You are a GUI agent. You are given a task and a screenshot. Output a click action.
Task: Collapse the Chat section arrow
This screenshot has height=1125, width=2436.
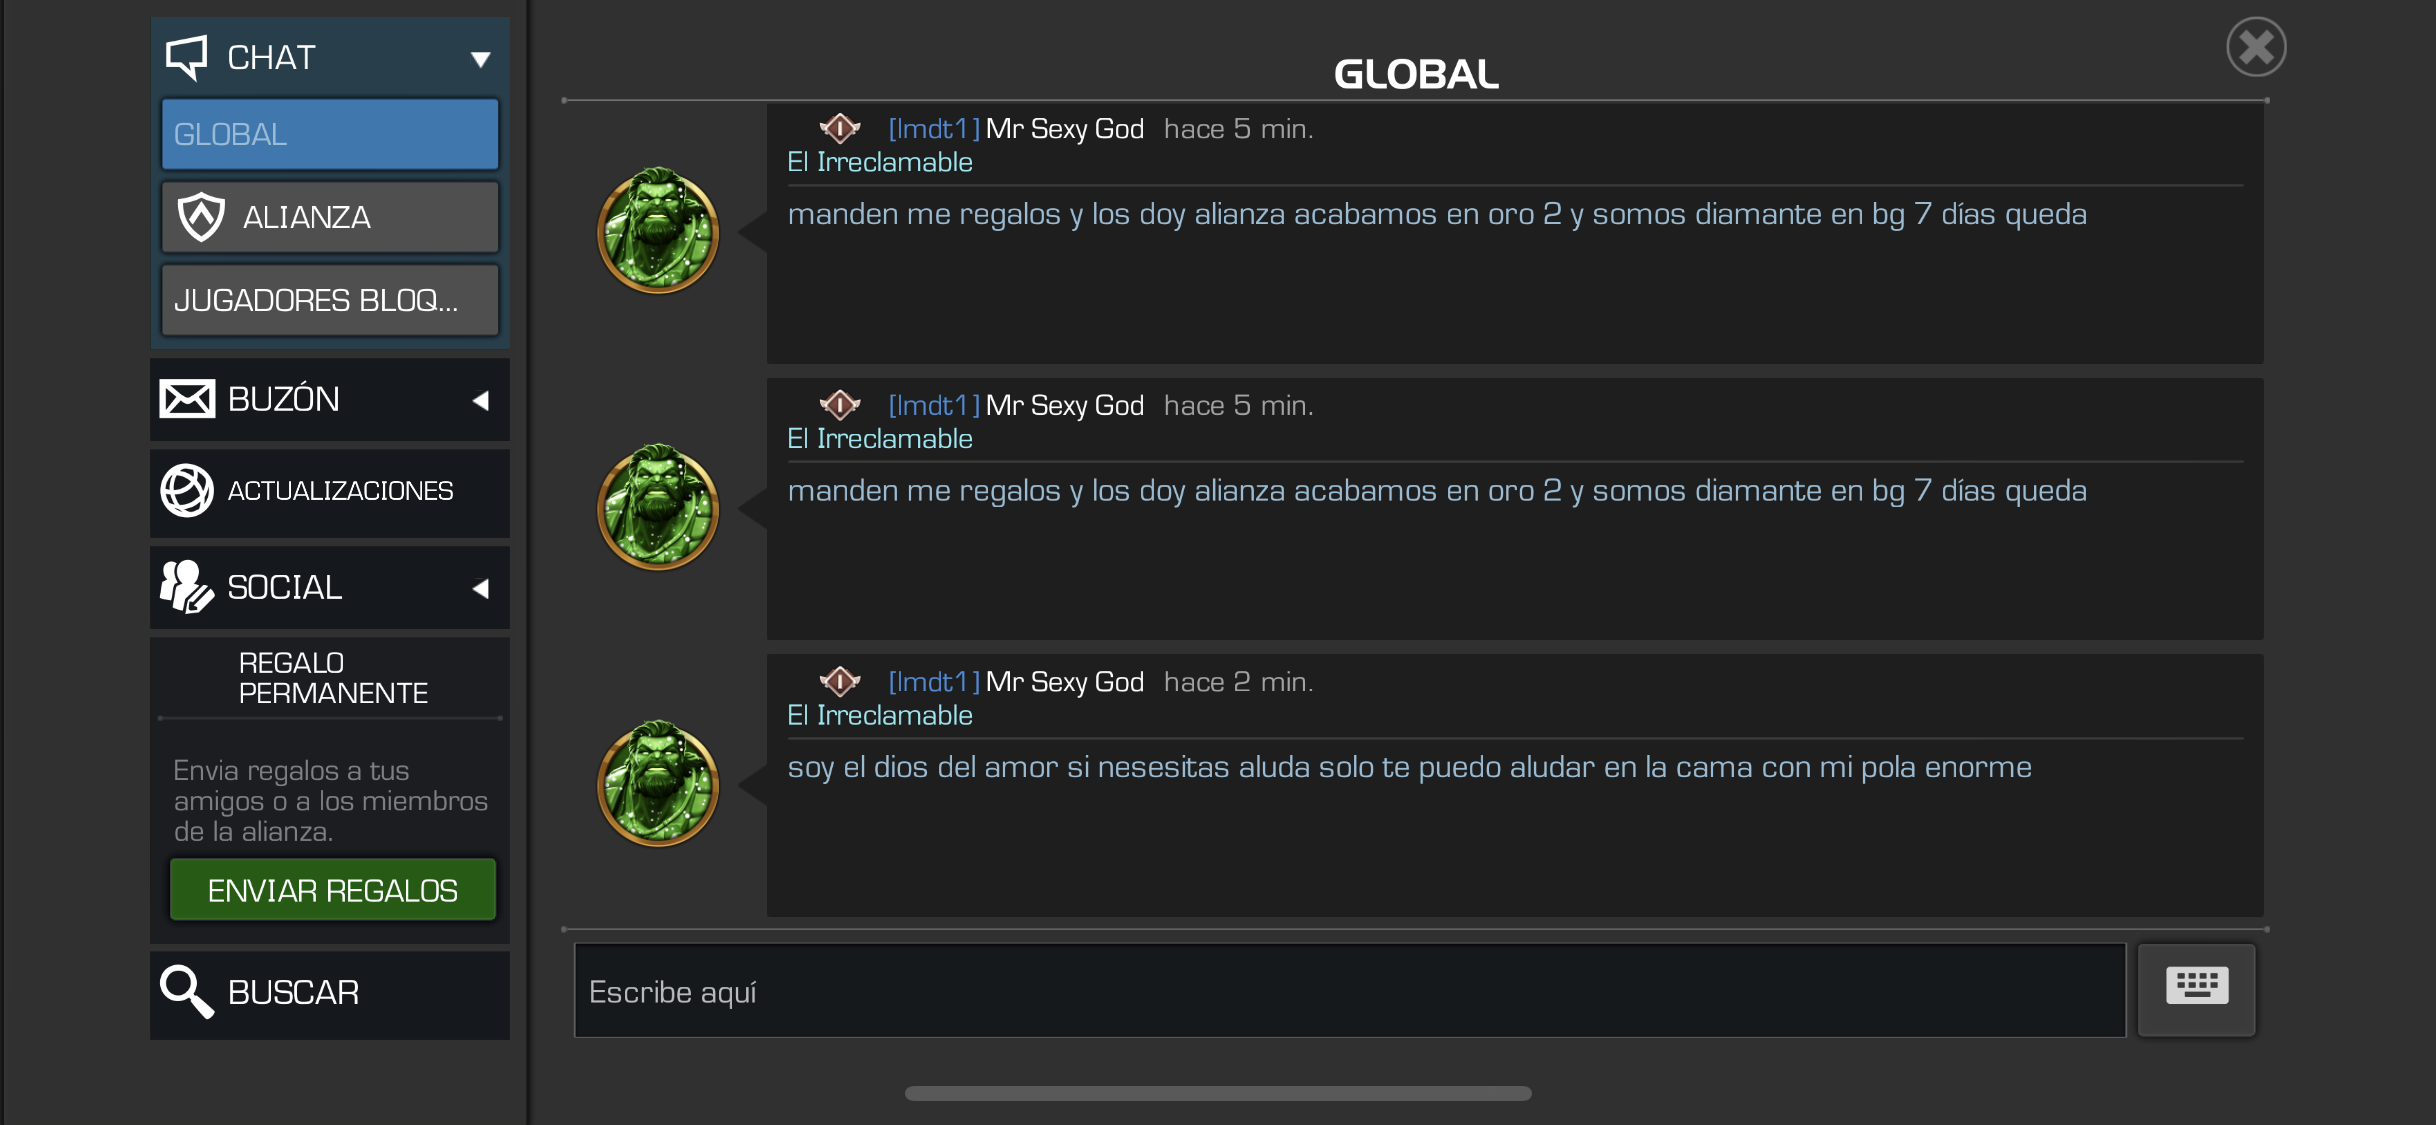(481, 59)
